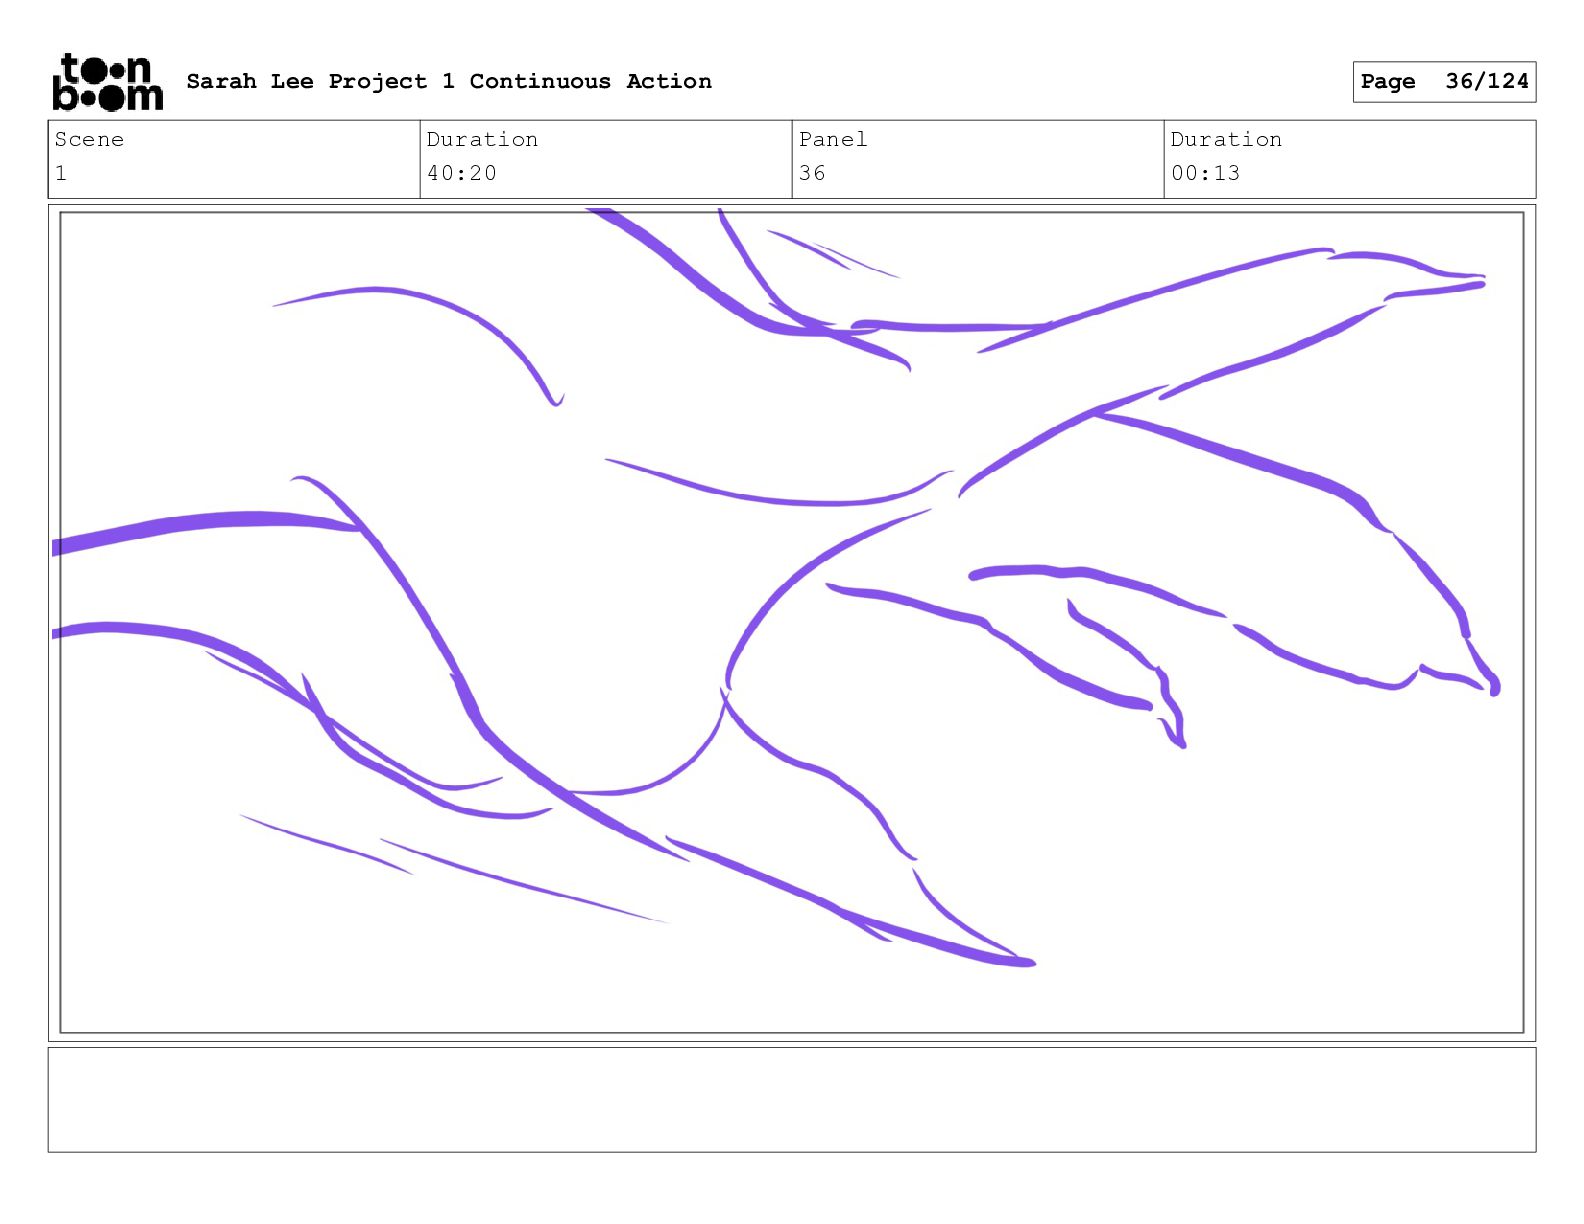
Task: Select the panel duration value "00:13"
Action: pyautogui.click(x=1206, y=173)
